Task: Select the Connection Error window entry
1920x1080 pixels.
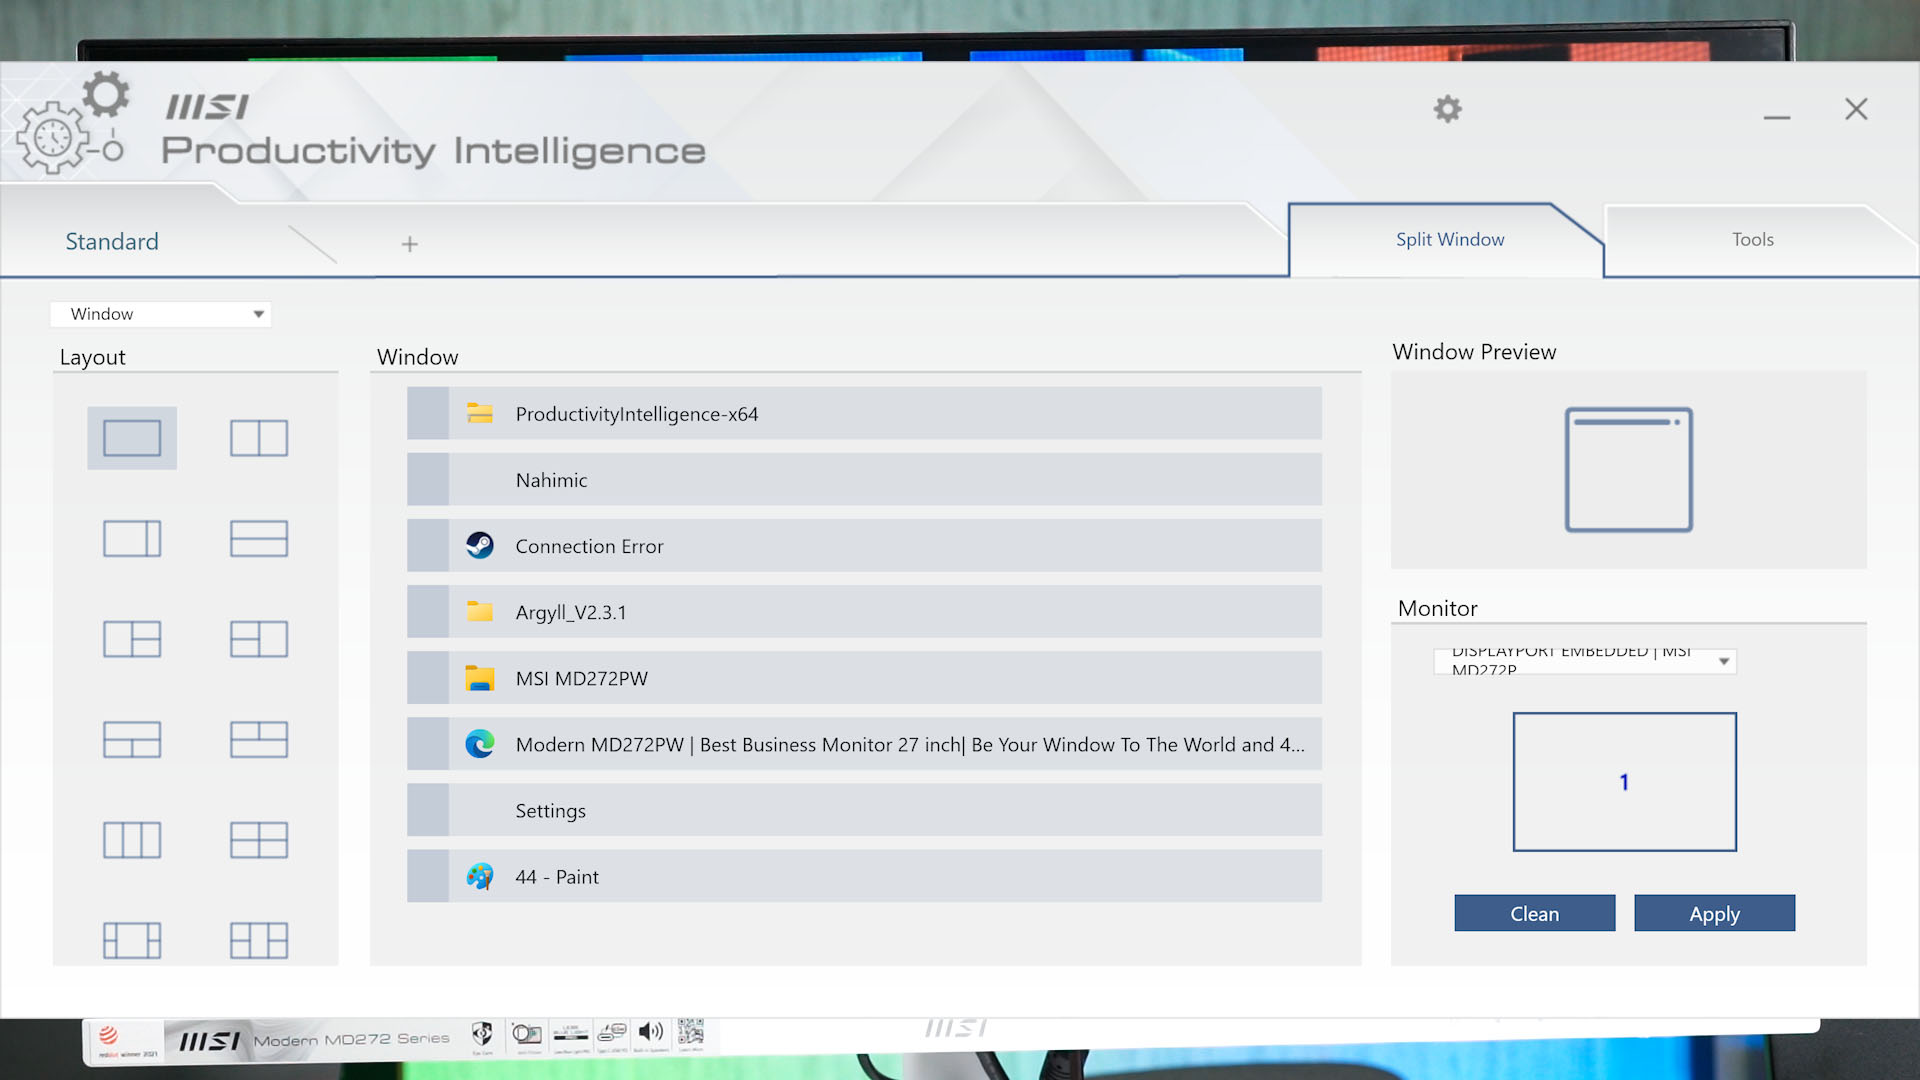Action: (864, 545)
